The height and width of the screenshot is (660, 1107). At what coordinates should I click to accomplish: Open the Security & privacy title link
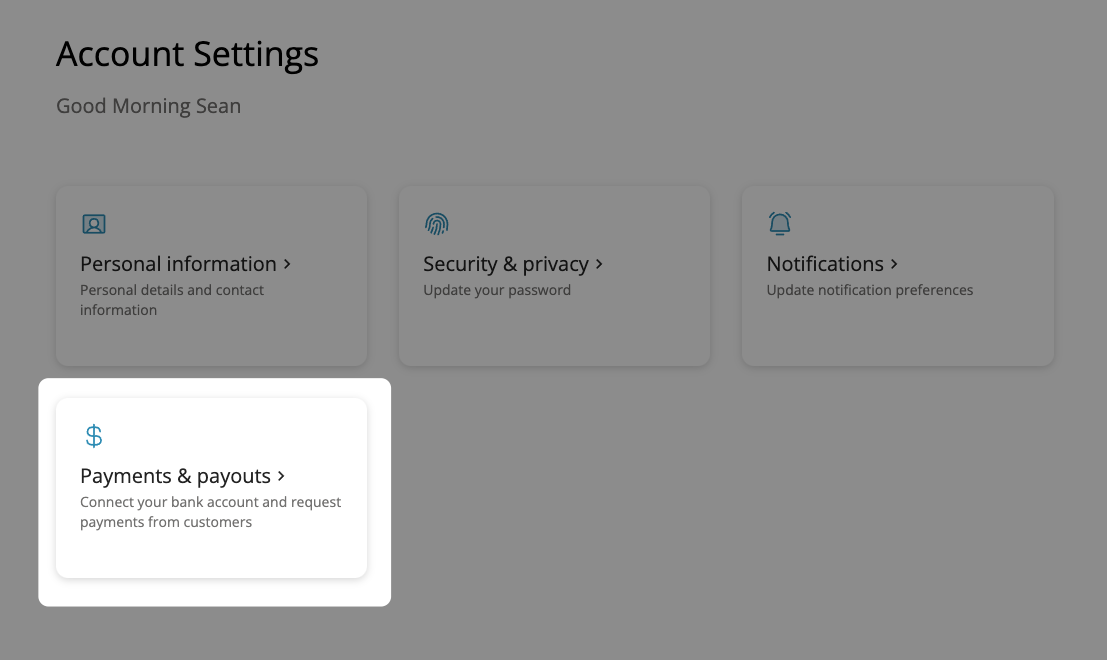click(x=505, y=264)
